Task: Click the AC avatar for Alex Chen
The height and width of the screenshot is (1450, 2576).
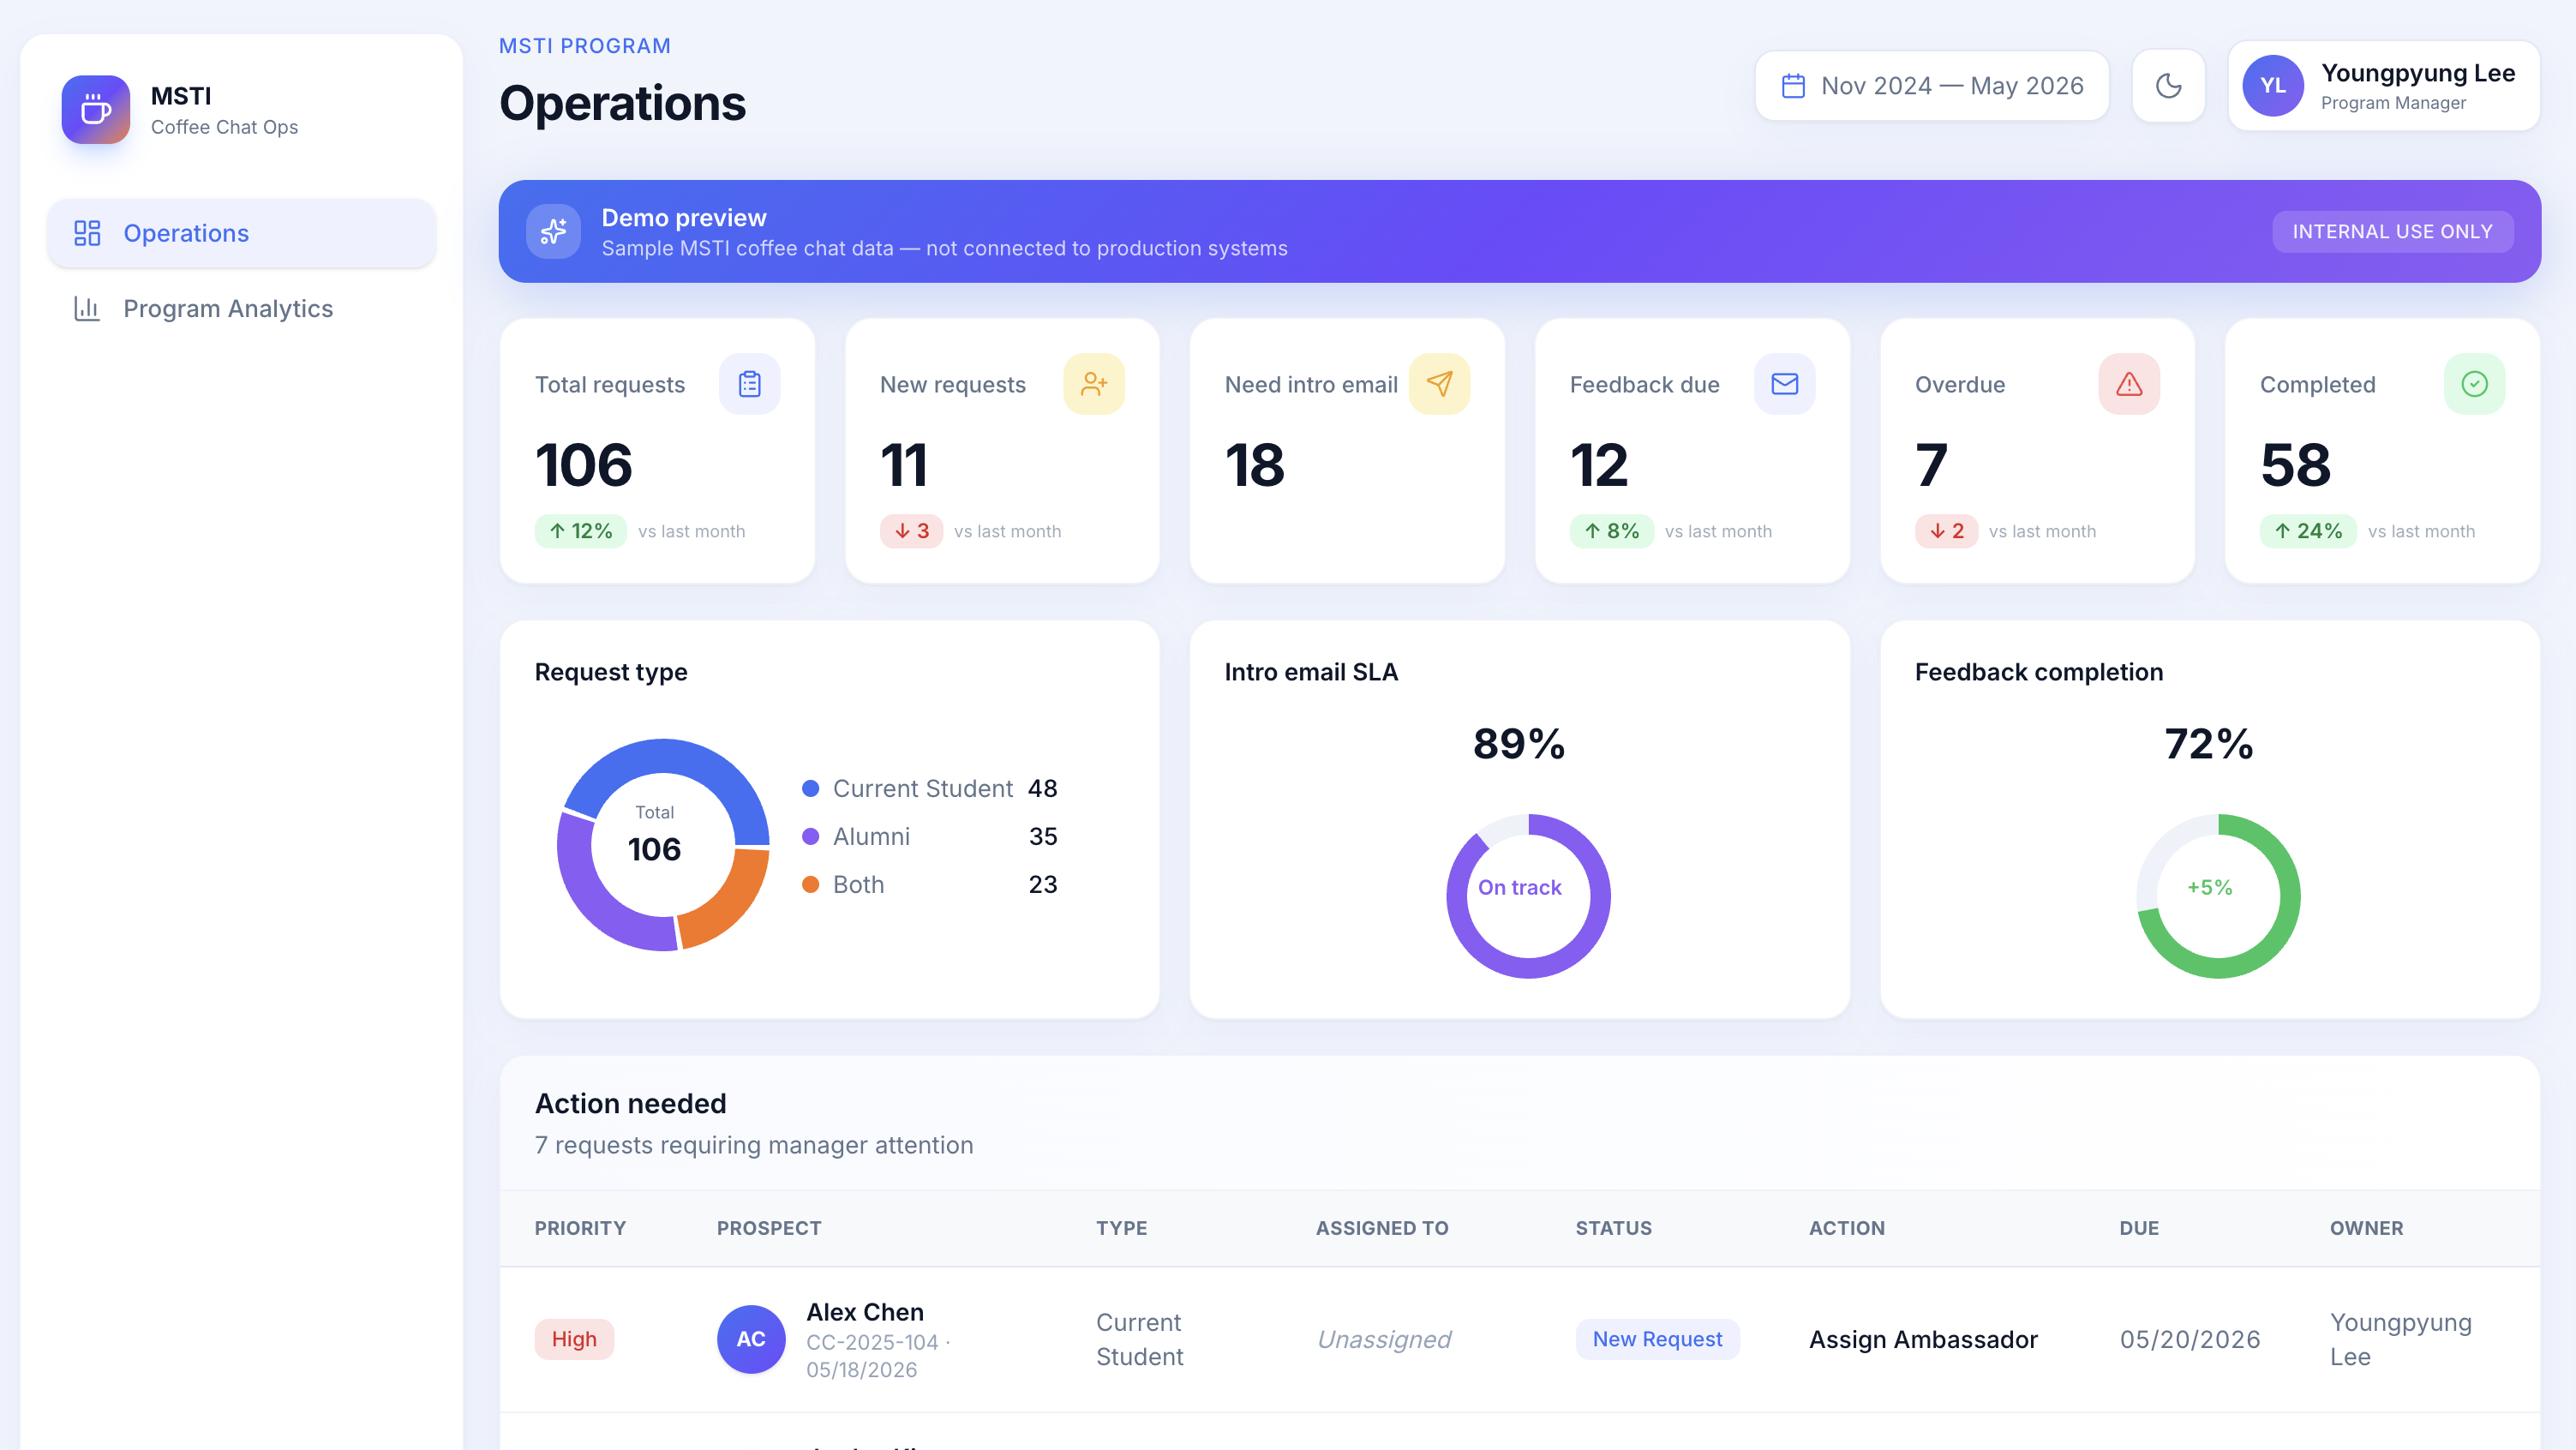Action: [x=751, y=1339]
